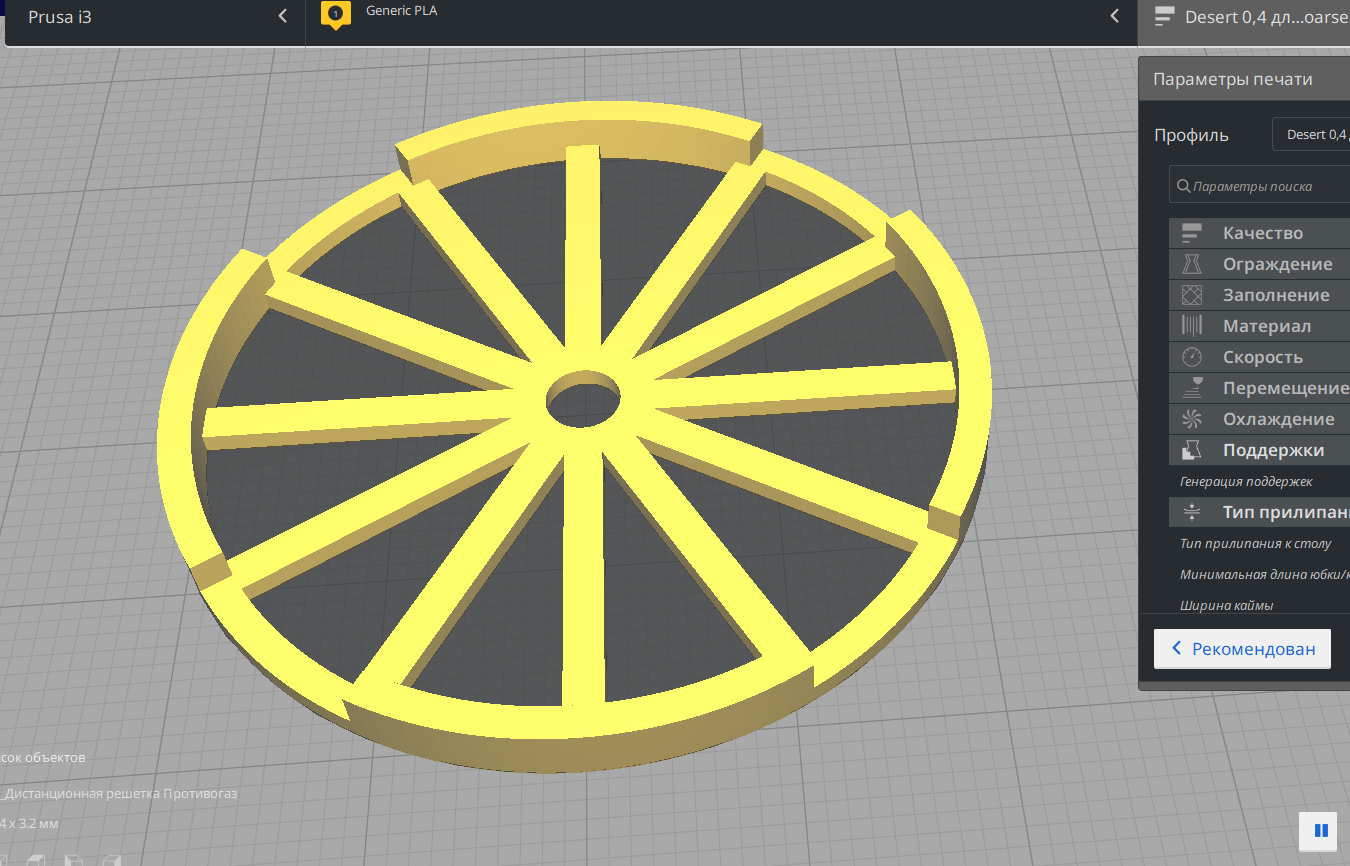The width and height of the screenshot is (1350, 866).
Task: Collapse the Поддержки category
Action: (1260, 450)
